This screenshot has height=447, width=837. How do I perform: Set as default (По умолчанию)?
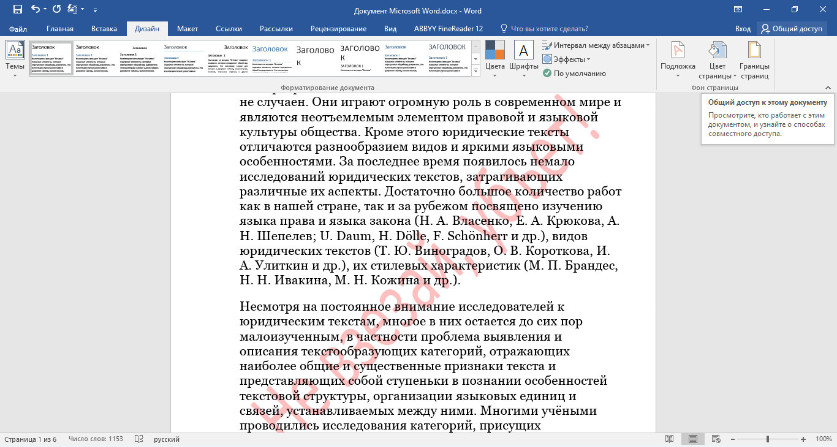pyautogui.click(x=574, y=73)
